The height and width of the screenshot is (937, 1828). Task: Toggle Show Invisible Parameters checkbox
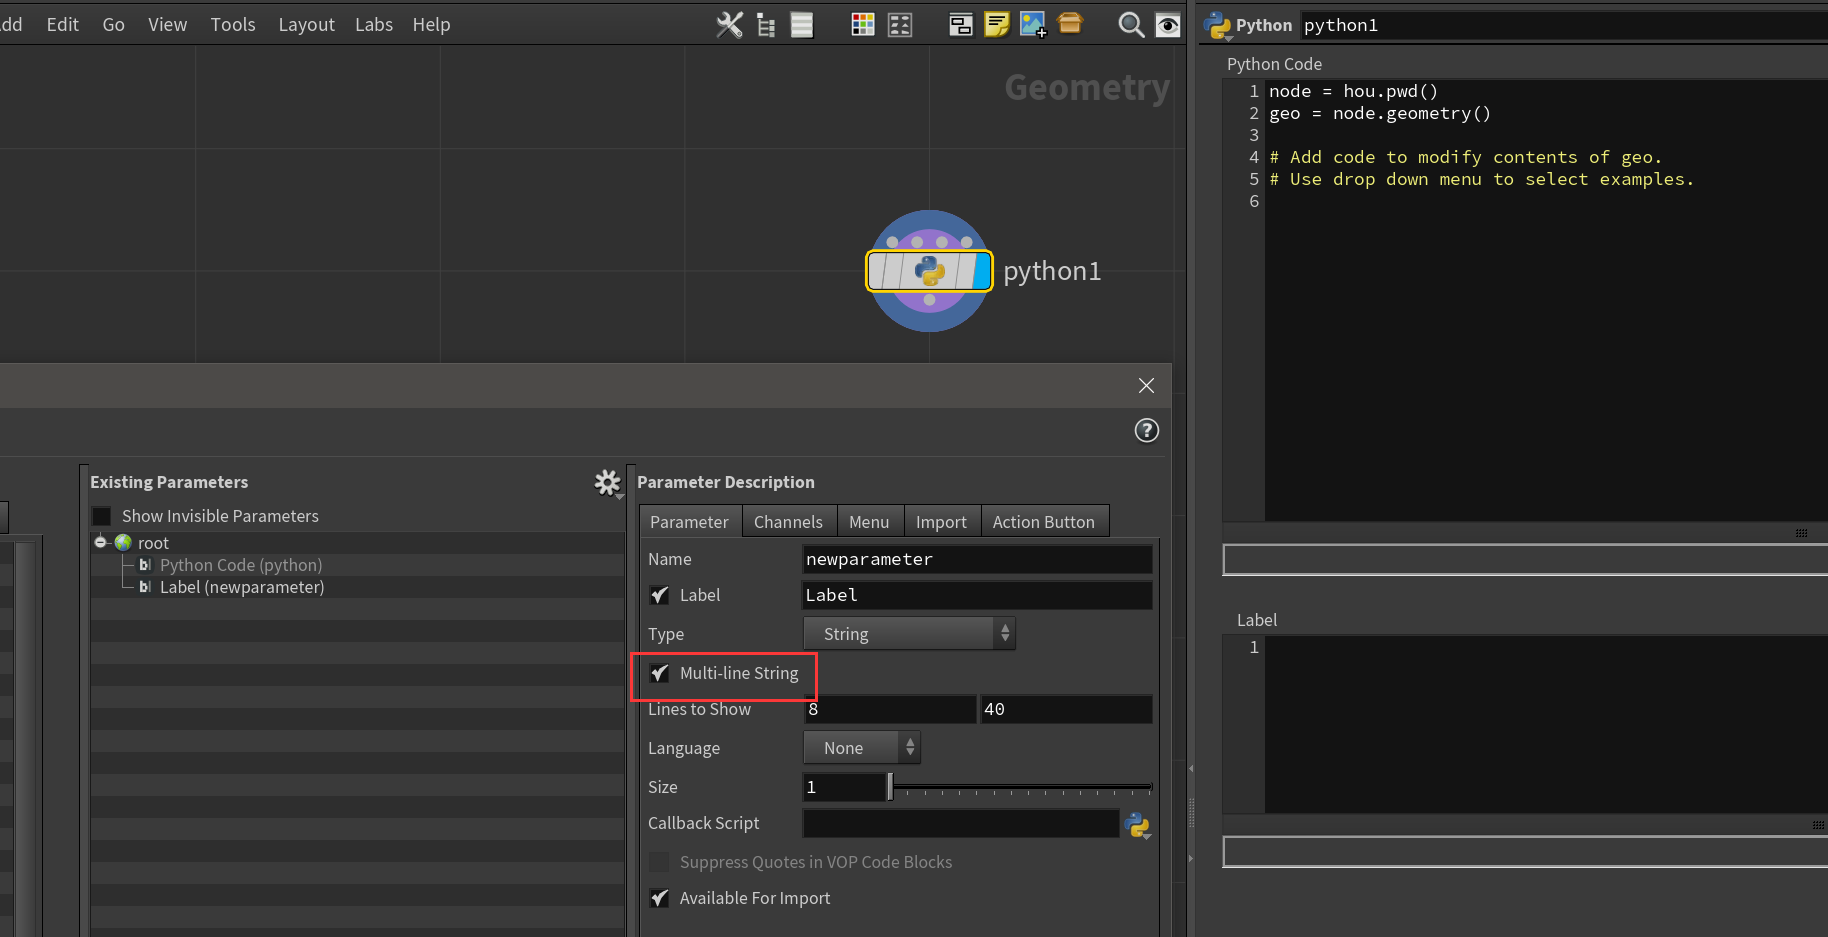point(101,516)
